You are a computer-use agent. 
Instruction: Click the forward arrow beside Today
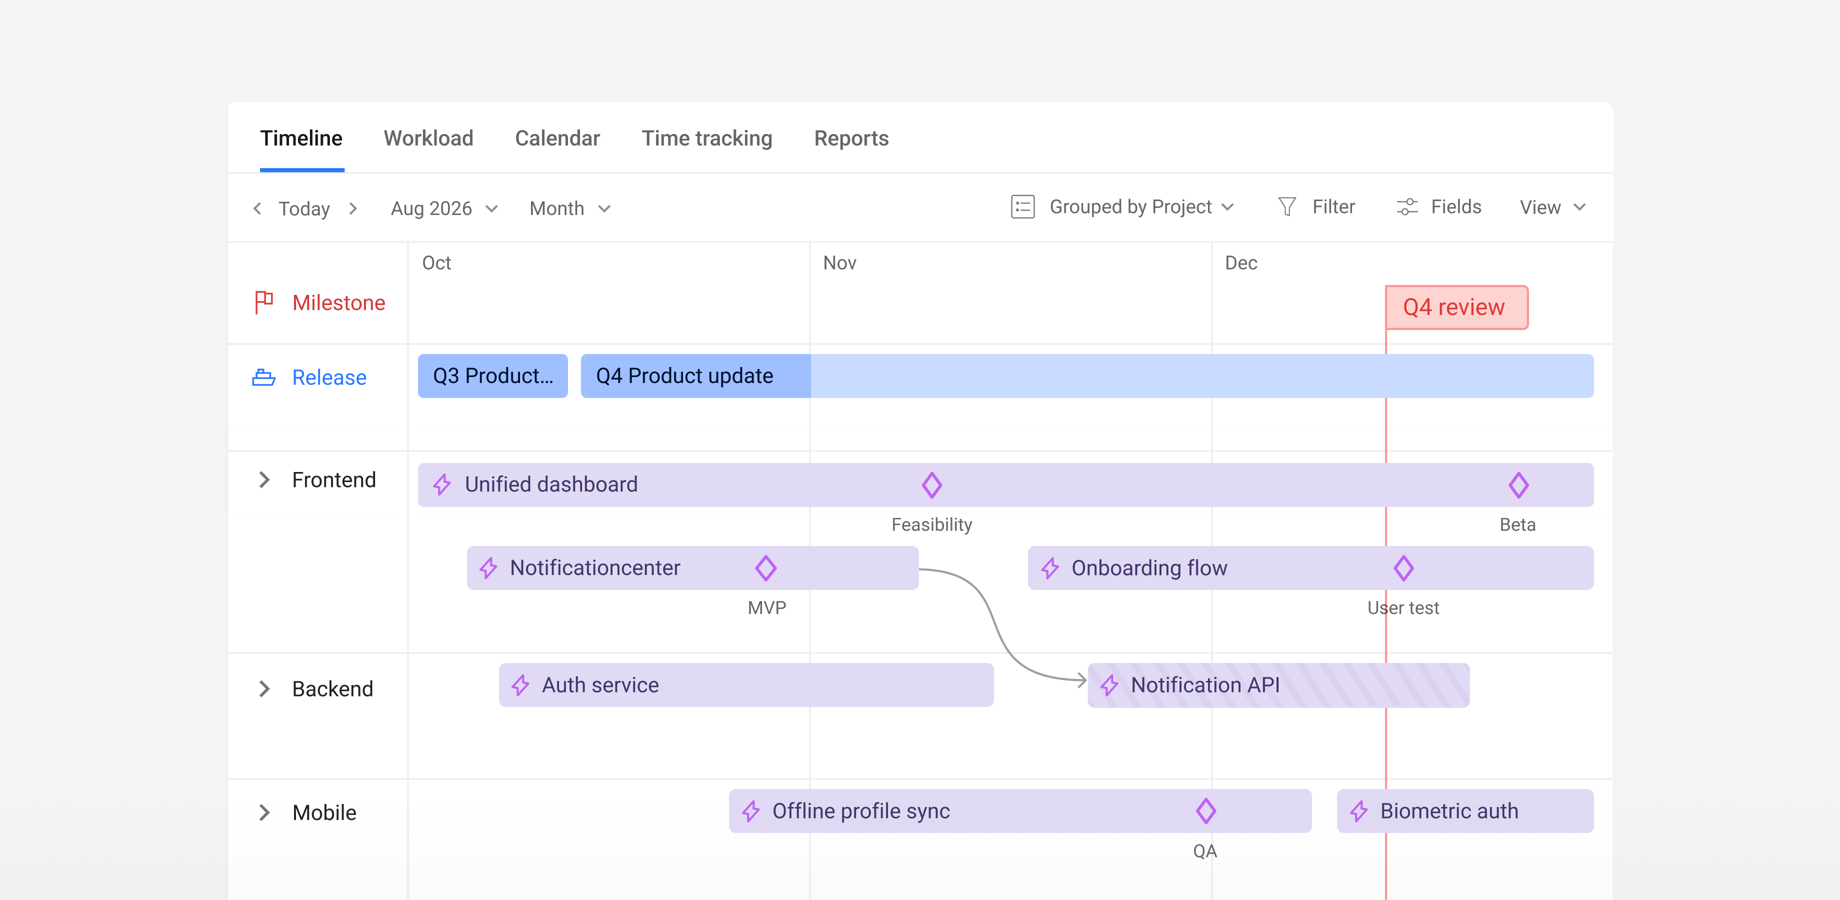(x=353, y=208)
